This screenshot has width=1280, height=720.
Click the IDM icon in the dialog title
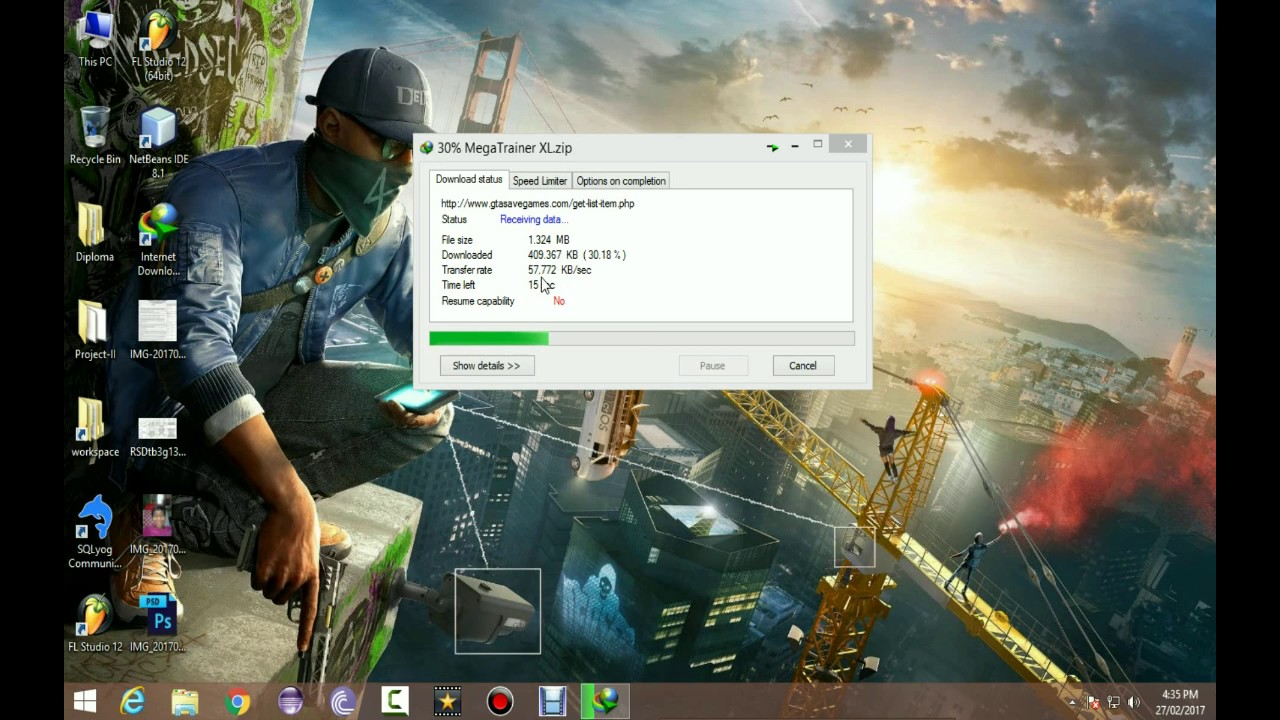click(x=427, y=148)
